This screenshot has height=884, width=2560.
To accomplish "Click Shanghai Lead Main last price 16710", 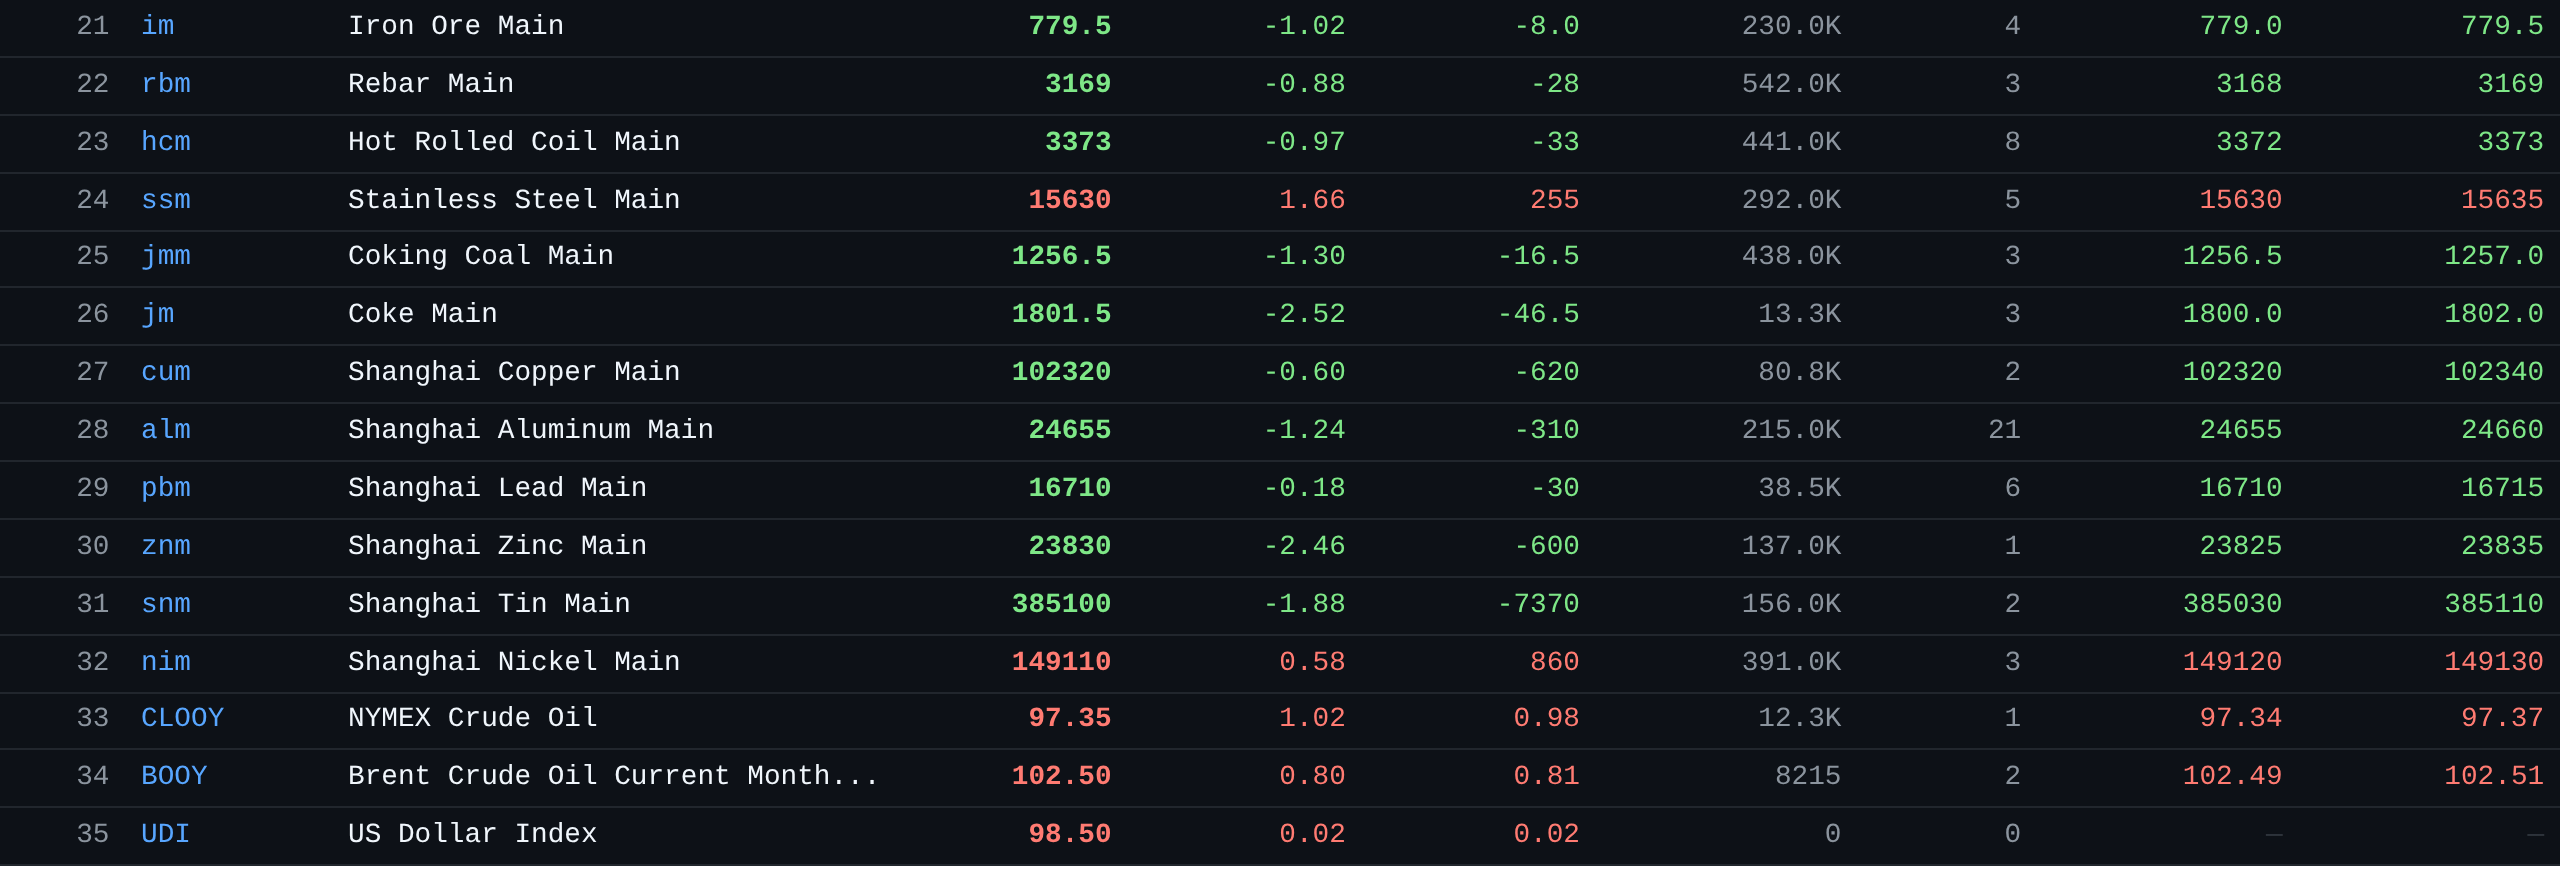I will 1069,488.
